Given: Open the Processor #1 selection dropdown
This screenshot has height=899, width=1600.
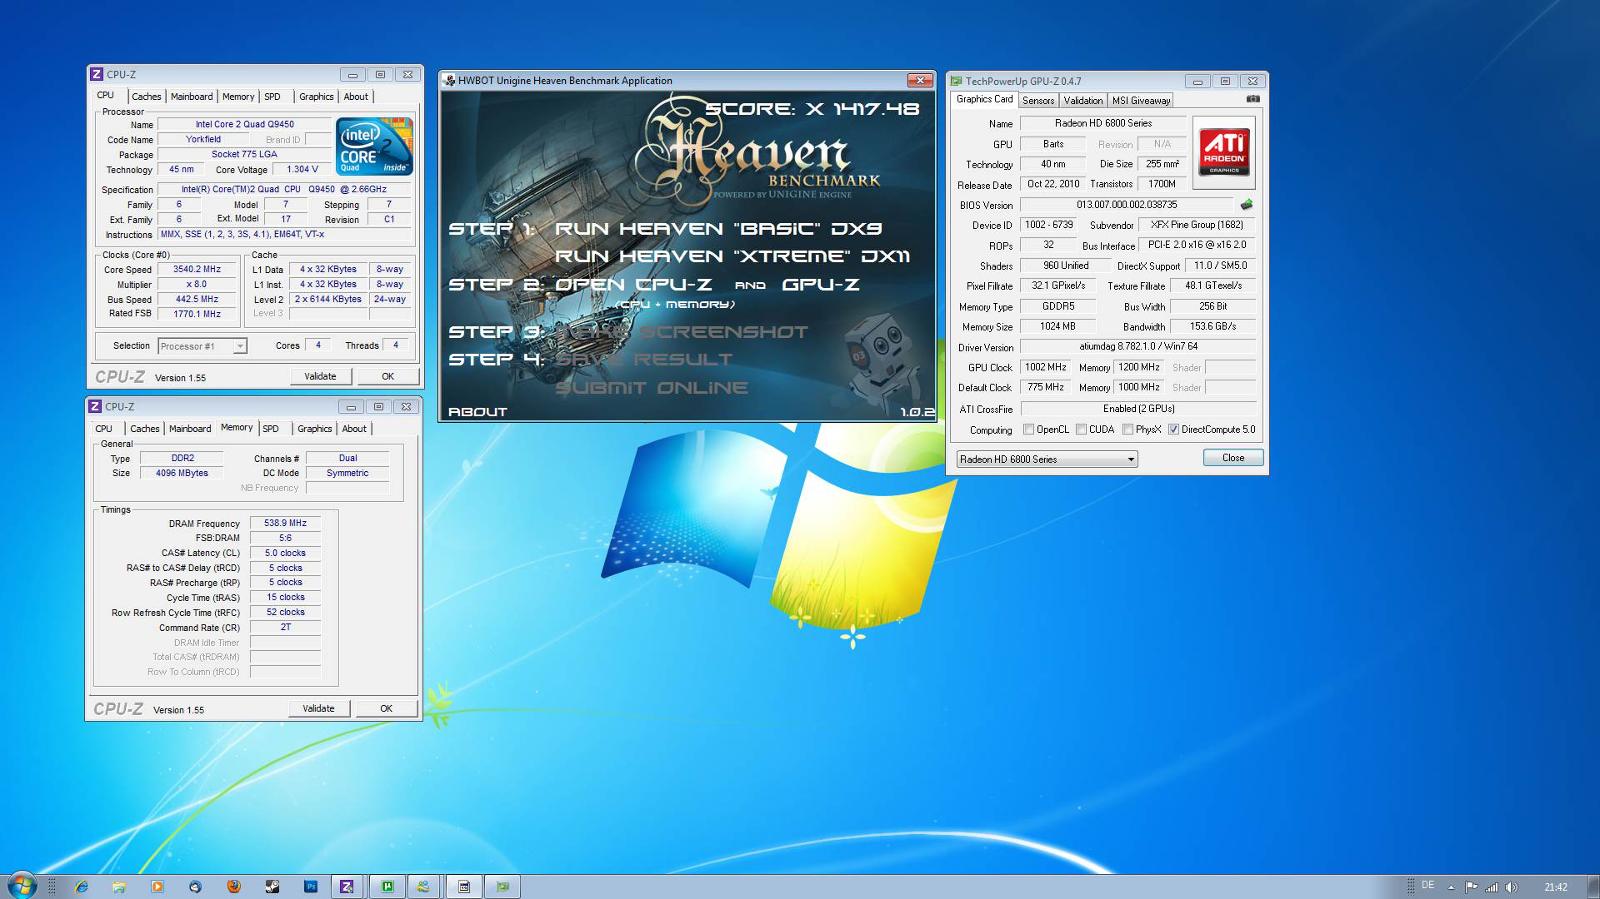Looking at the screenshot, I should coord(202,346).
